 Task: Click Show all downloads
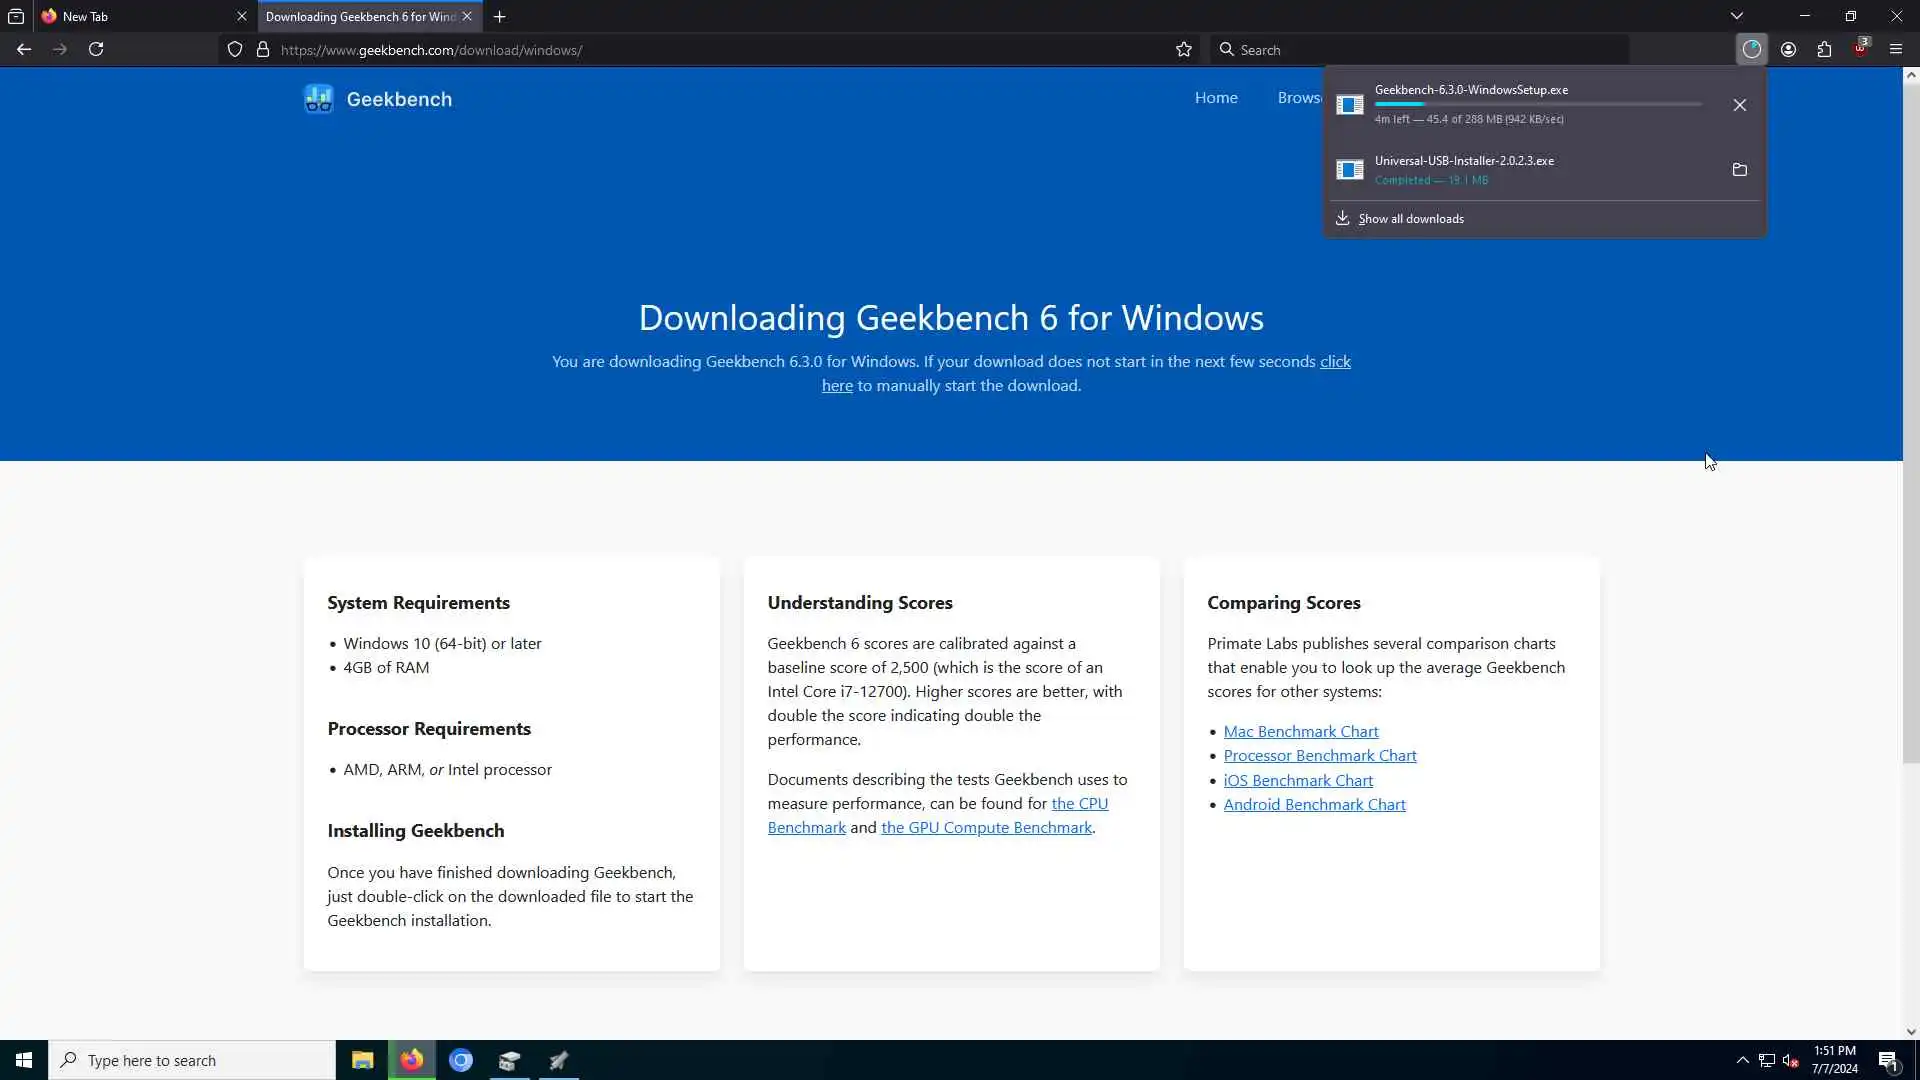[1410, 218]
